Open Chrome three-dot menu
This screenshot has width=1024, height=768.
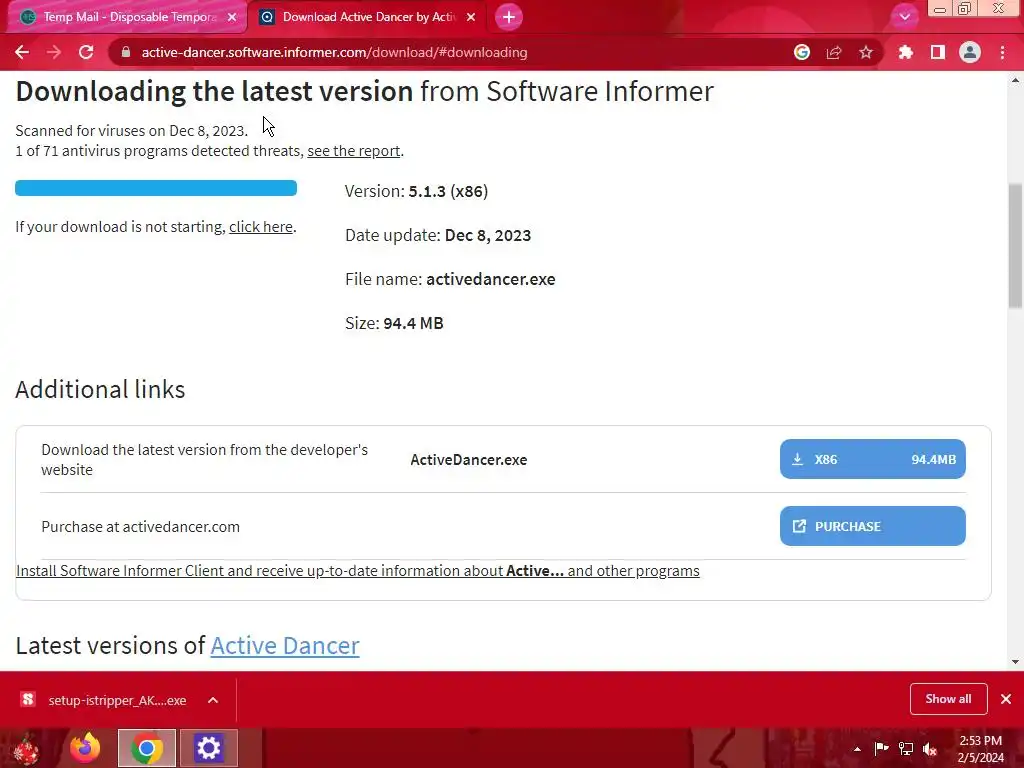pyautogui.click(x=1002, y=52)
